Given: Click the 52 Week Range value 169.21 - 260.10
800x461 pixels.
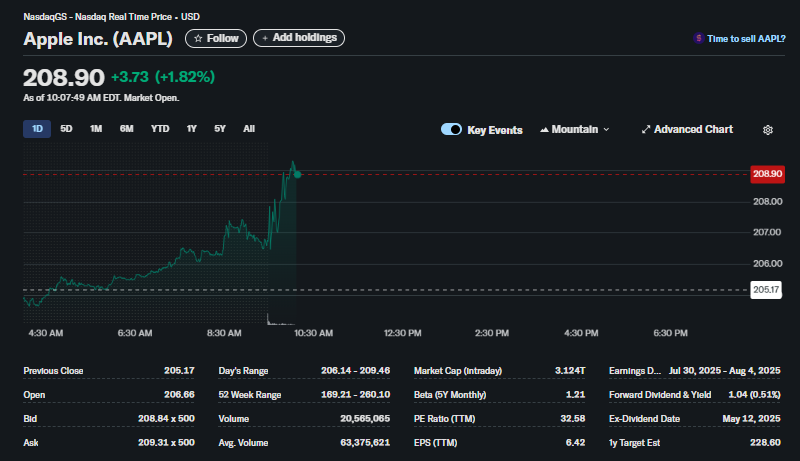Looking at the screenshot, I should pyautogui.click(x=355, y=395).
